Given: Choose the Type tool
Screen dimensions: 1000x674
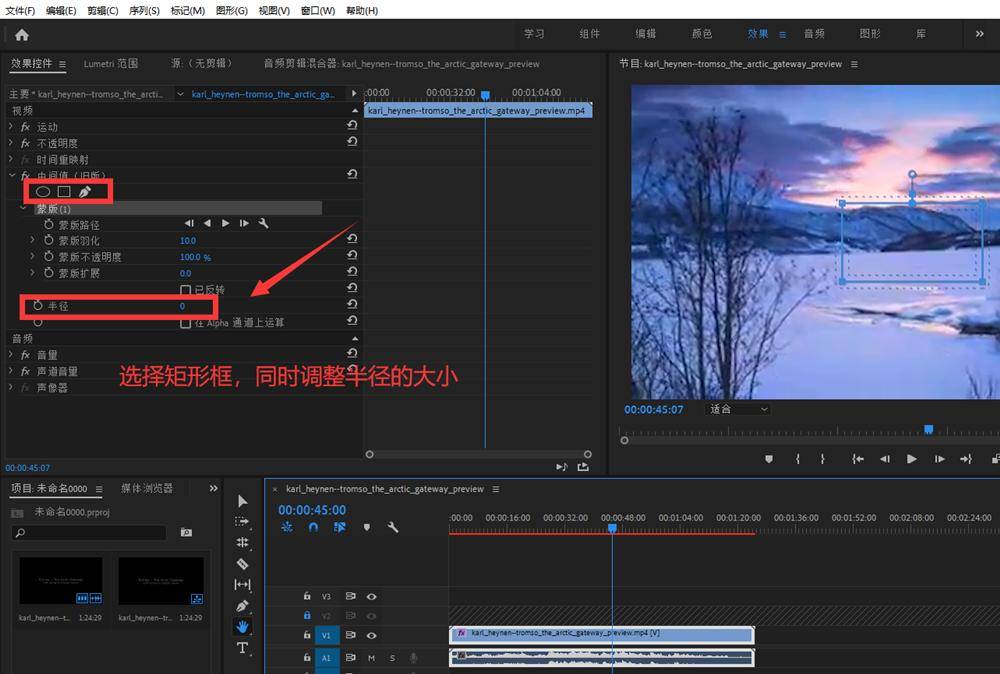Looking at the screenshot, I should click(242, 648).
